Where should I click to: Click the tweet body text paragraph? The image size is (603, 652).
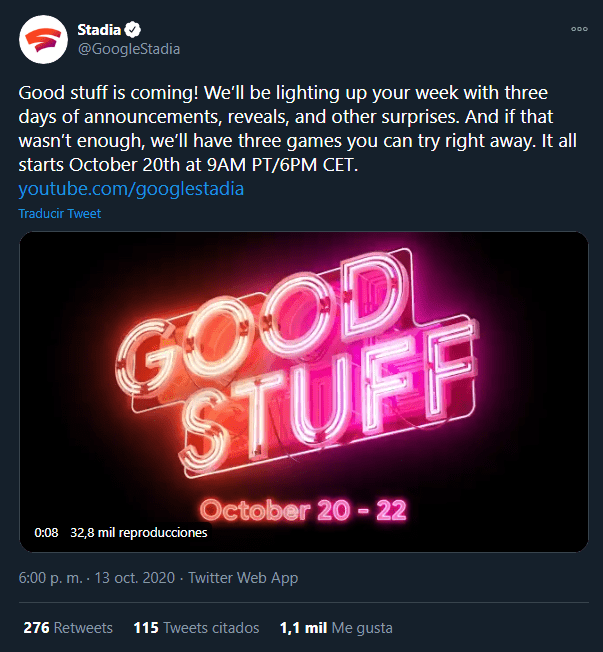click(x=297, y=129)
